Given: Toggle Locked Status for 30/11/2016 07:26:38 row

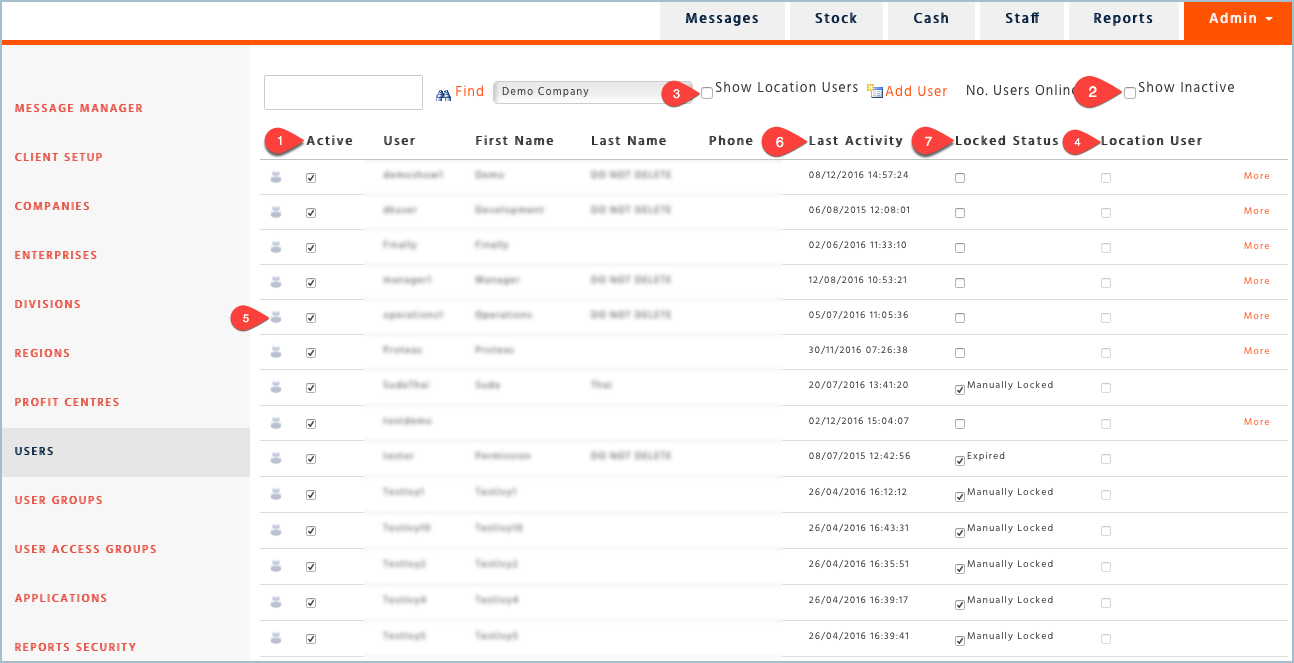Looking at the screenshot, I should pyautogui.click(x=960, y=353).
